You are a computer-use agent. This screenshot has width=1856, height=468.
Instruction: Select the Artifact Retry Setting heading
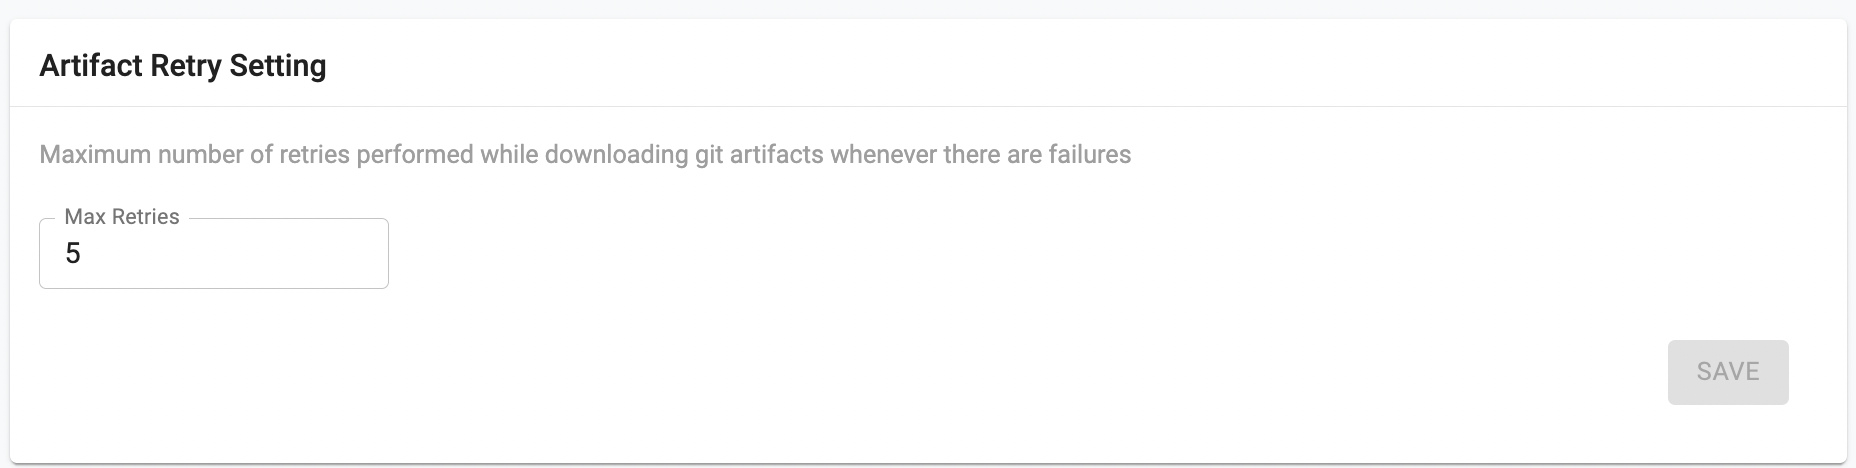(183, 66)
